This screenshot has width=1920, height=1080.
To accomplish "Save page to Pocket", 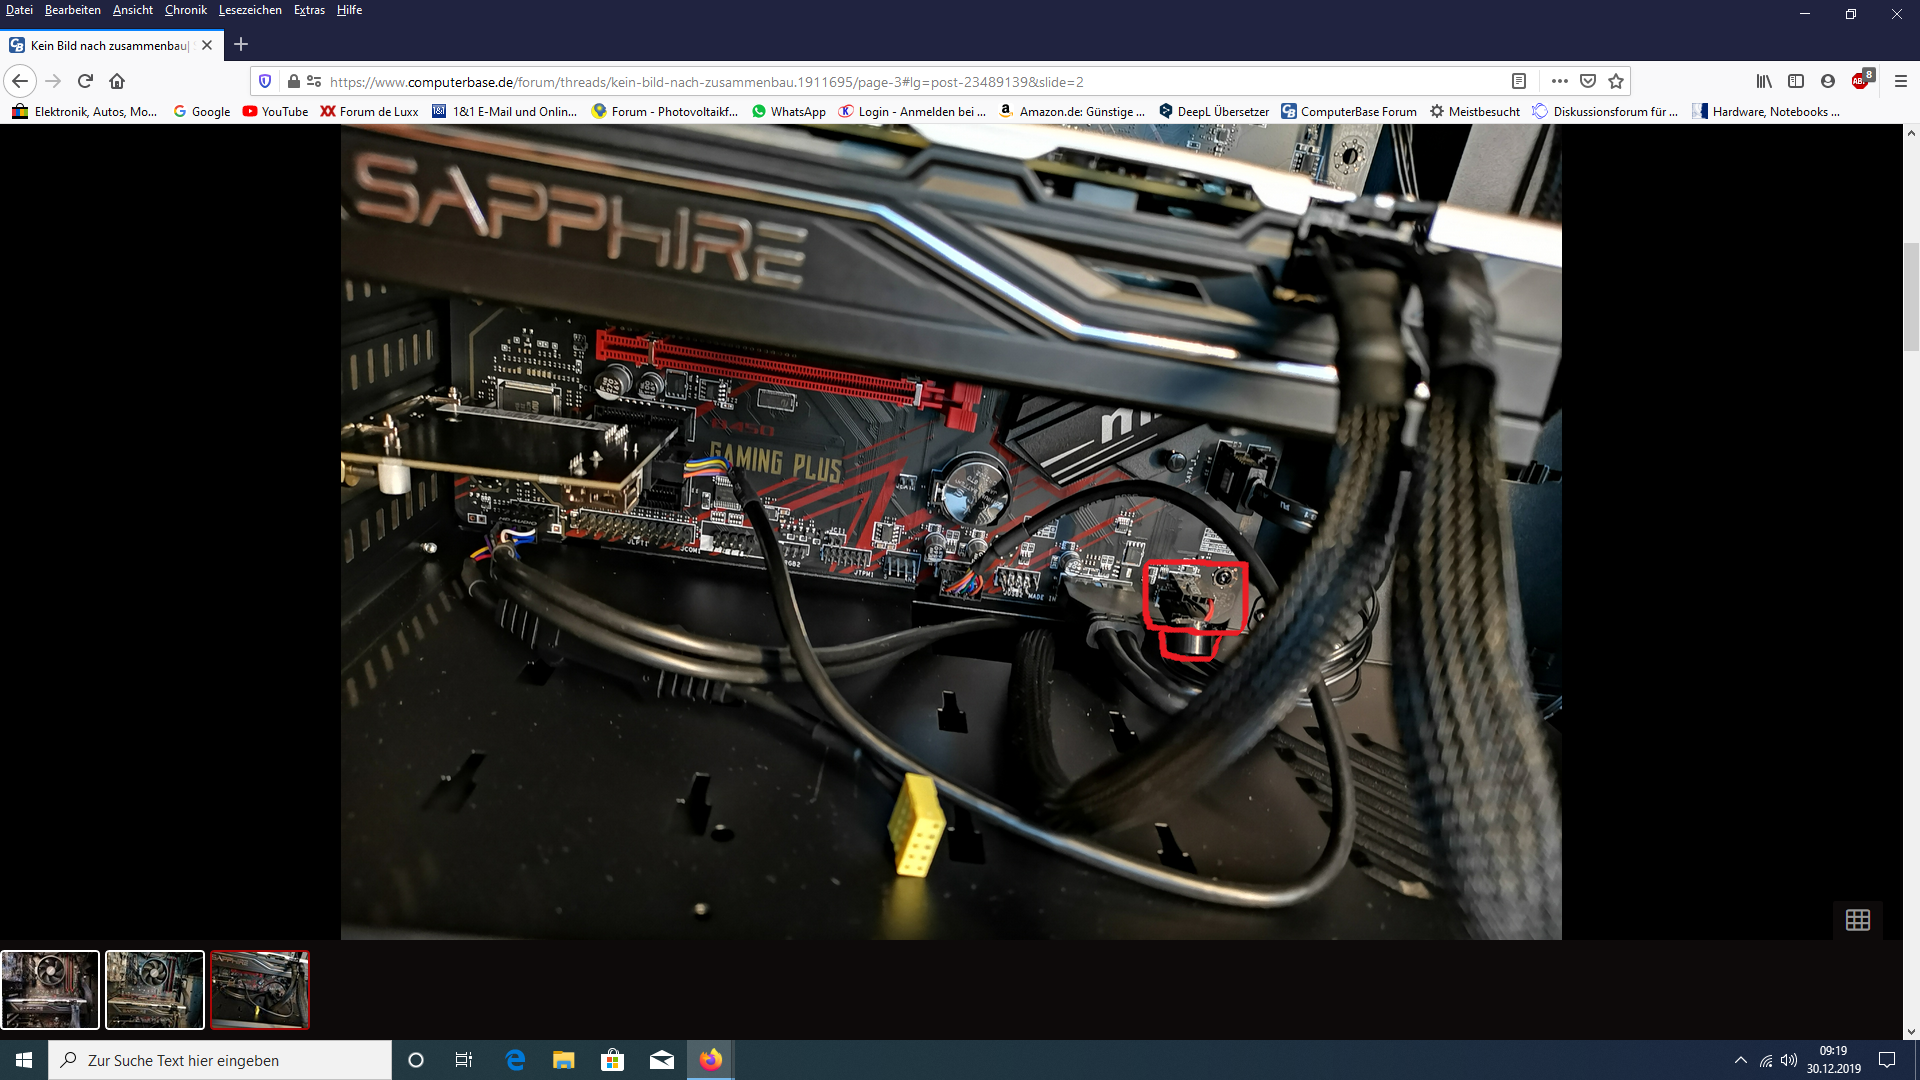I will [x=1588, y=81].
